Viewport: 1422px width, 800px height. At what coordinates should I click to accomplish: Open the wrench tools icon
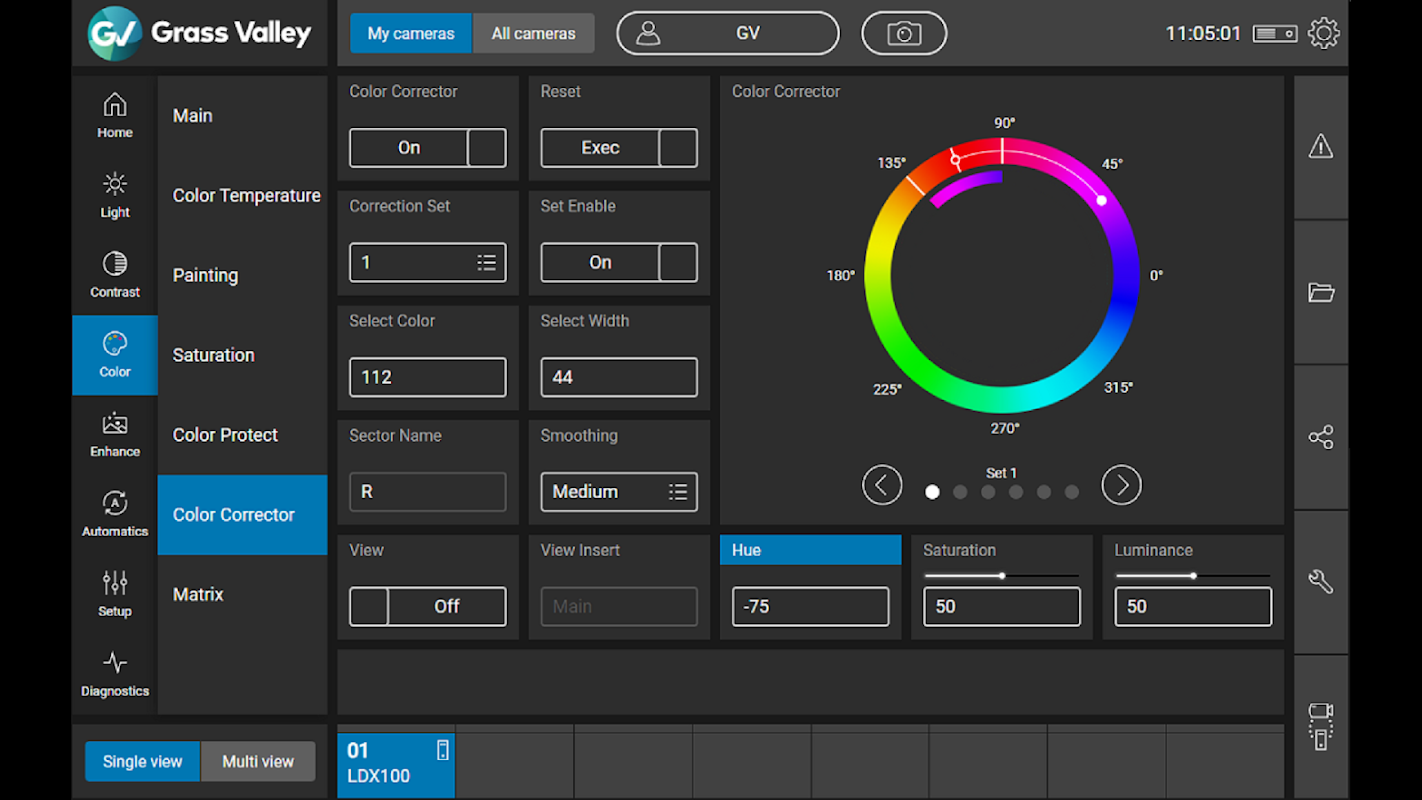coord(1321,582)
